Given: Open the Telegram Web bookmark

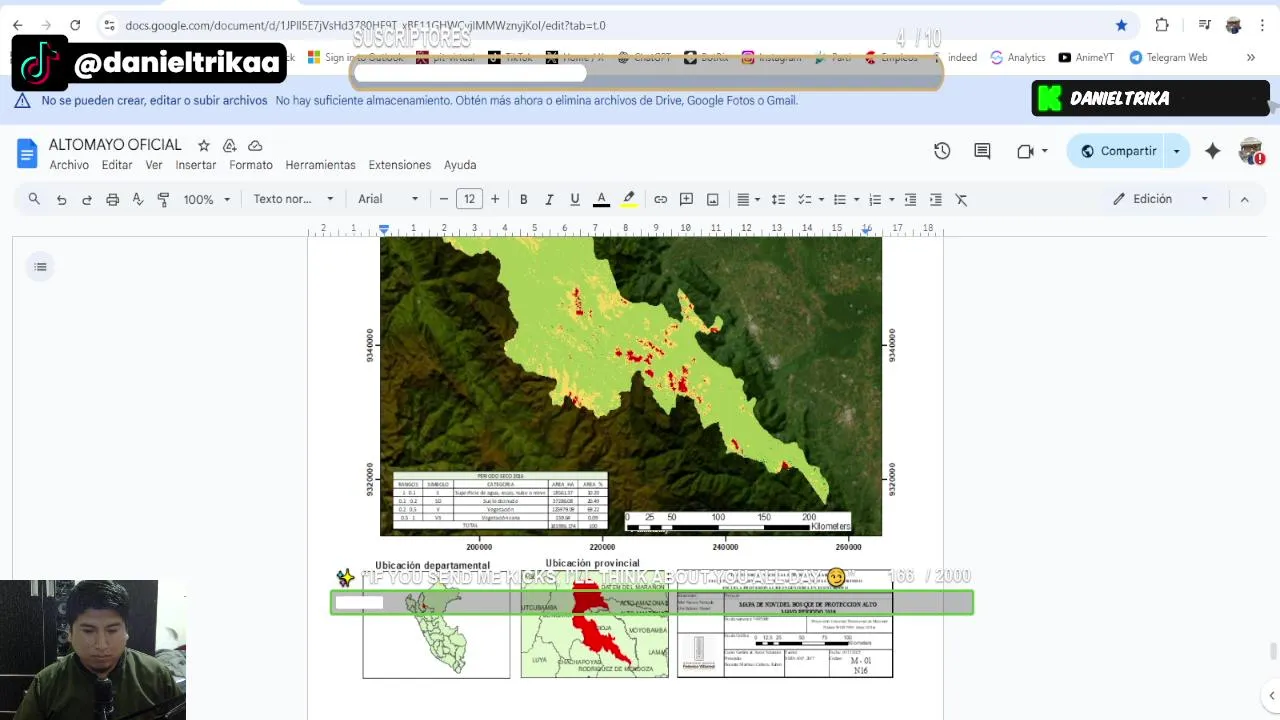Looking at the screenshot, I should (x=1168, y=57).
